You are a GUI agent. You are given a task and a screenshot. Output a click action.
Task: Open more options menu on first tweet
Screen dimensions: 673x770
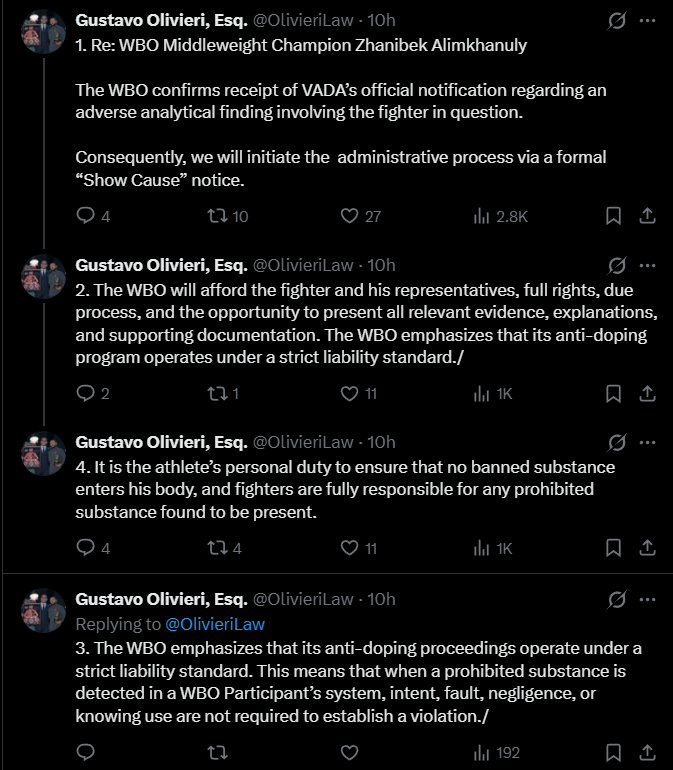pyautogui.click(x=647, y=21)
